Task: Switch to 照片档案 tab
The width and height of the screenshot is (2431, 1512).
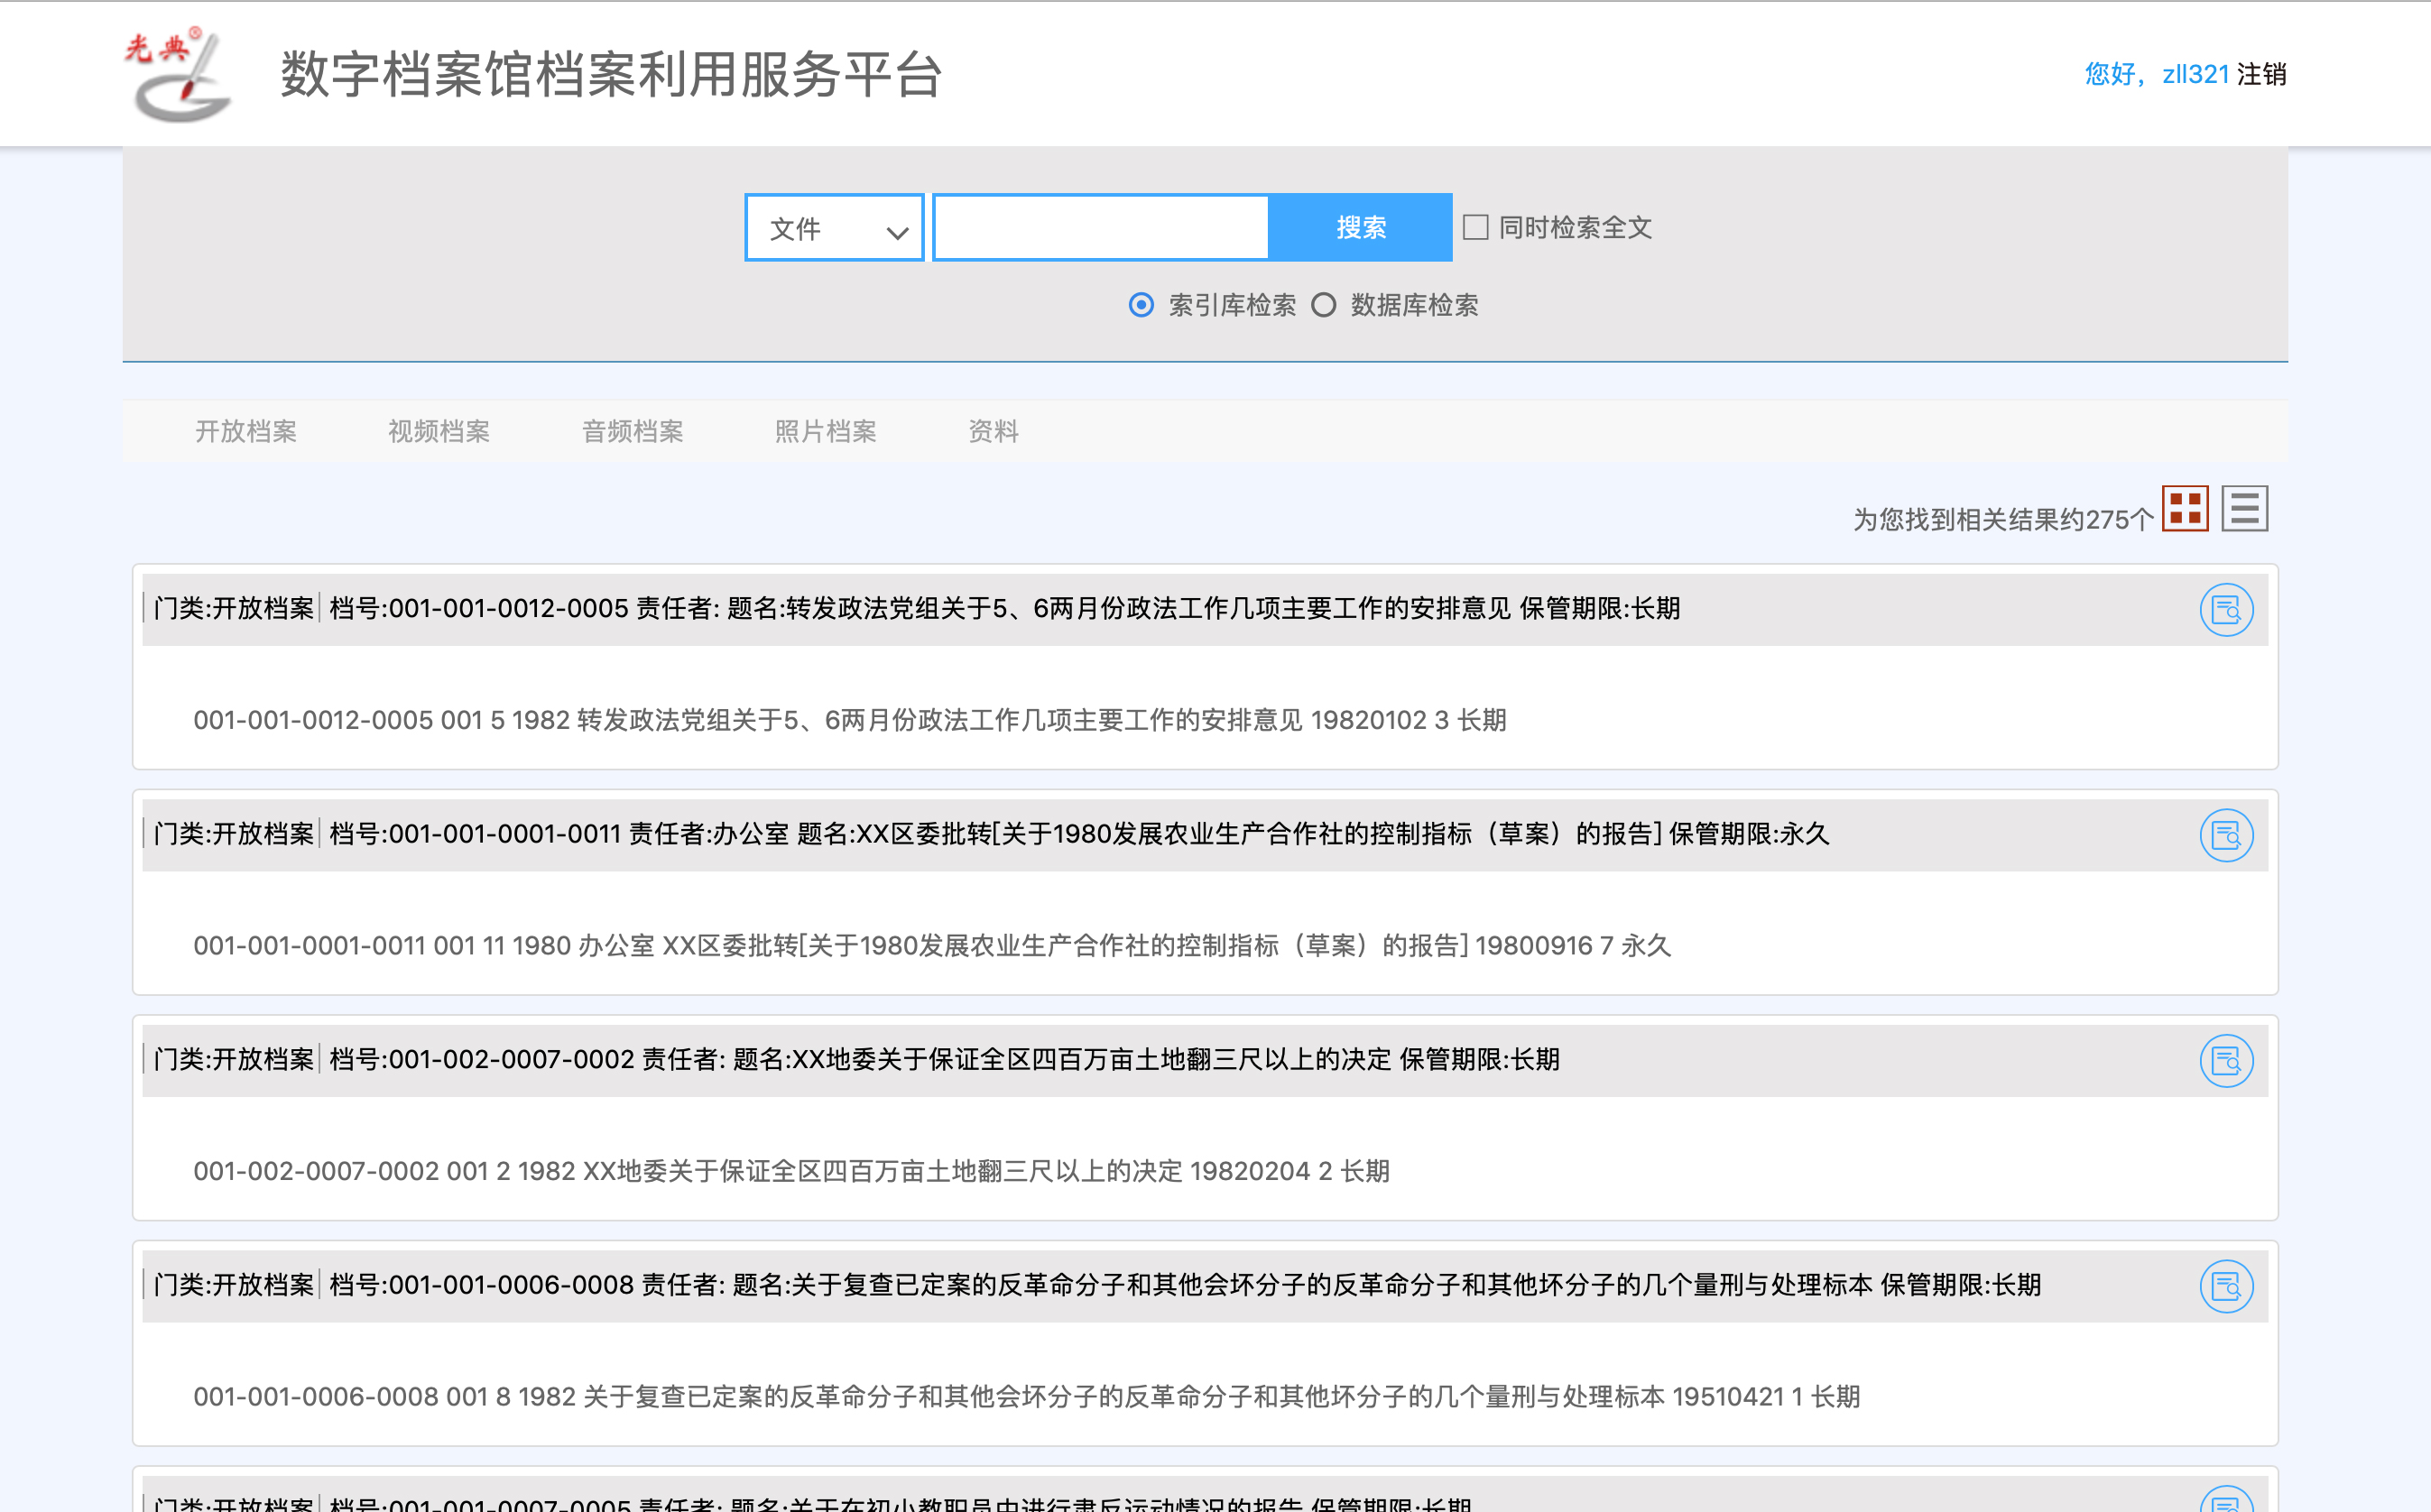Action: [826, 431]
